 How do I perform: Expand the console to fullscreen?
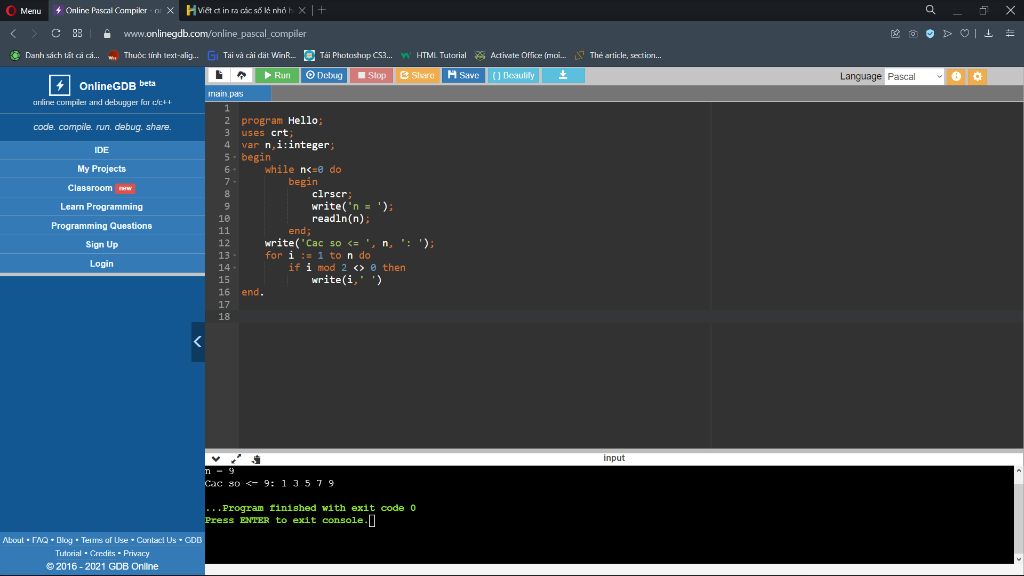click(236, 459)
